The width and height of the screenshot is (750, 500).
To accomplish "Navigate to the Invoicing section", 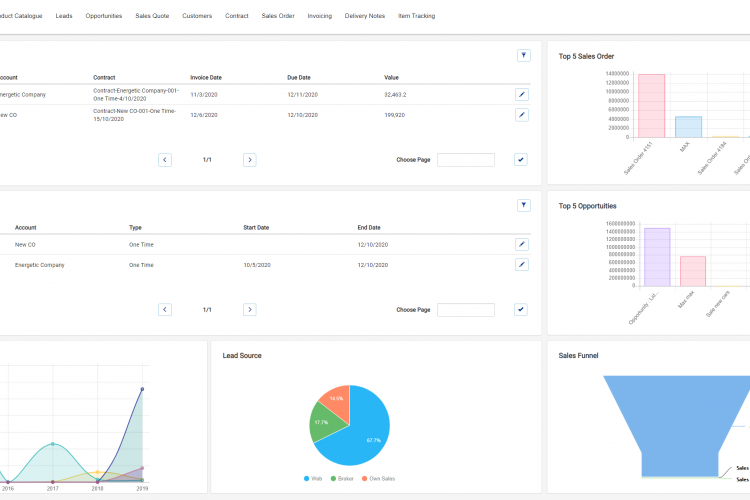I will click(x=320, y=16).
